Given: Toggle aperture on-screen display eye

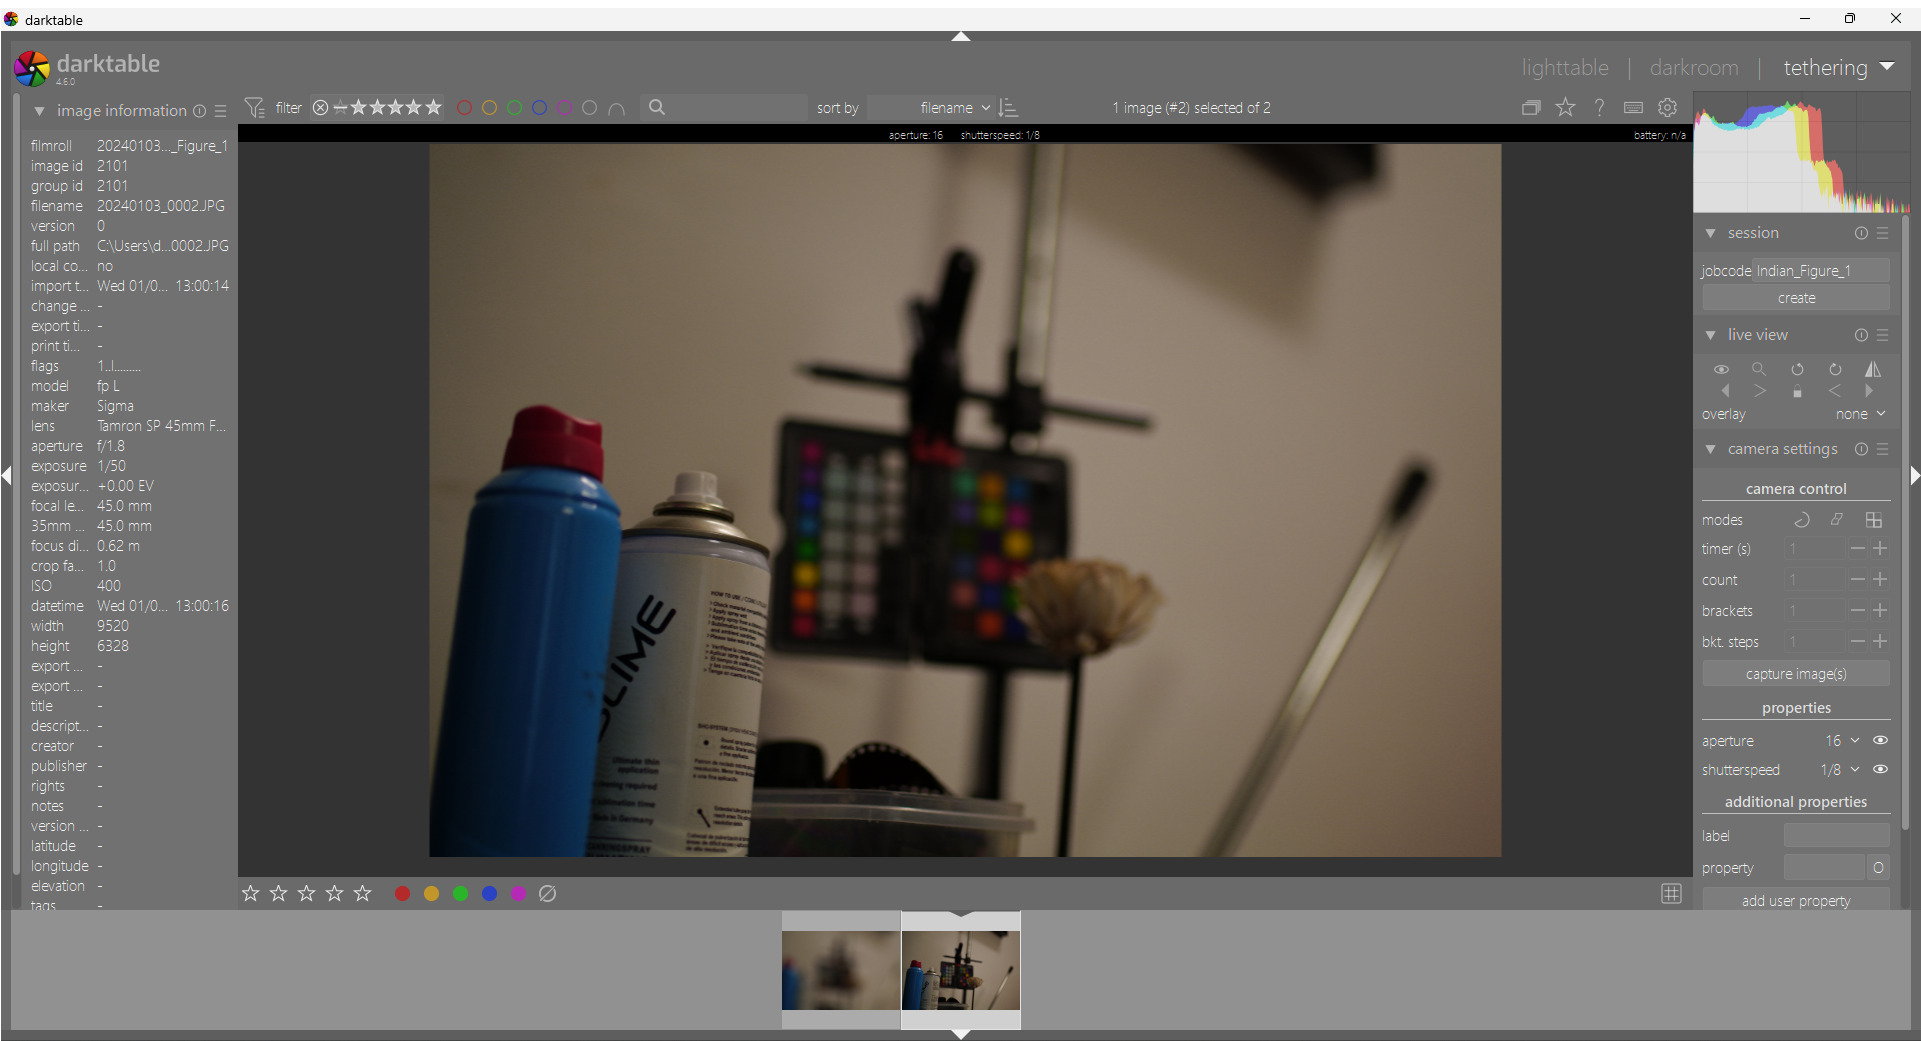Looking at the screenshot, I should [x=1880, y=741].
